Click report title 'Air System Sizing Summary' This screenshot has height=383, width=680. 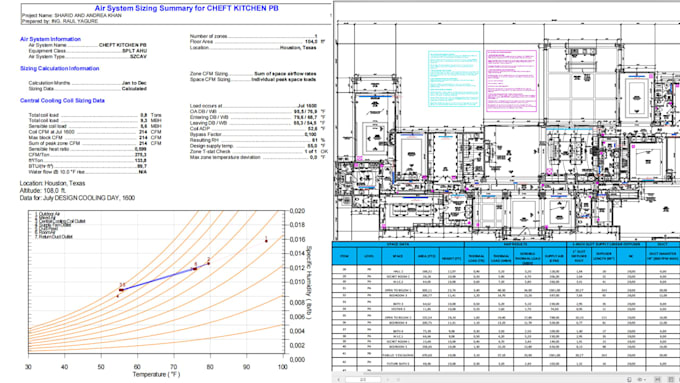click(186, 8)
